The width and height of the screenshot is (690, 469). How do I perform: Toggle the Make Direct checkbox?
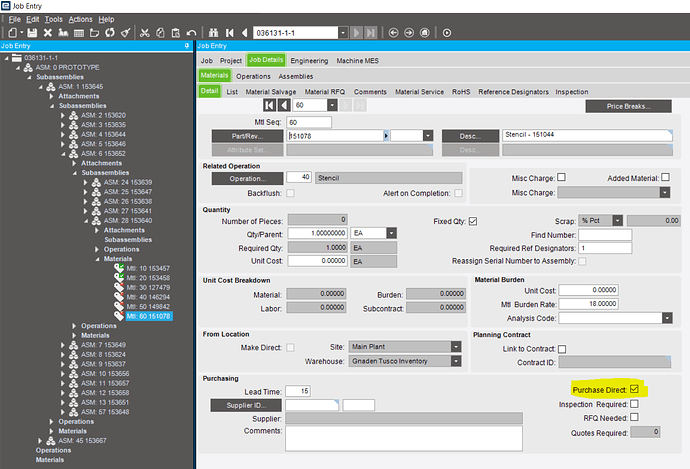290,348
